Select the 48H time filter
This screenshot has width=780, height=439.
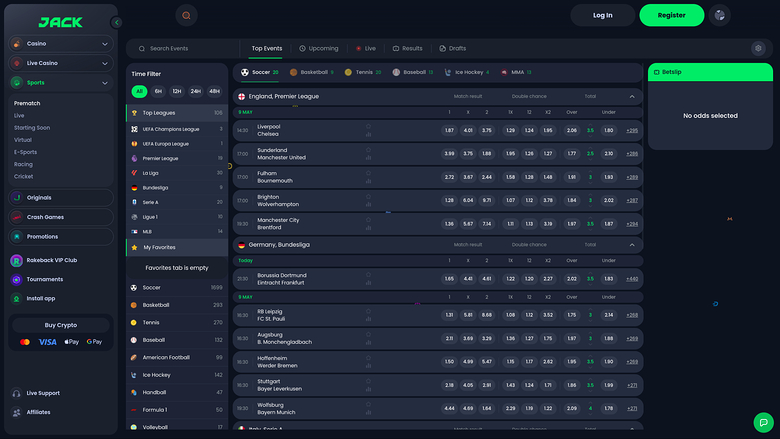[x=214, y=91]
